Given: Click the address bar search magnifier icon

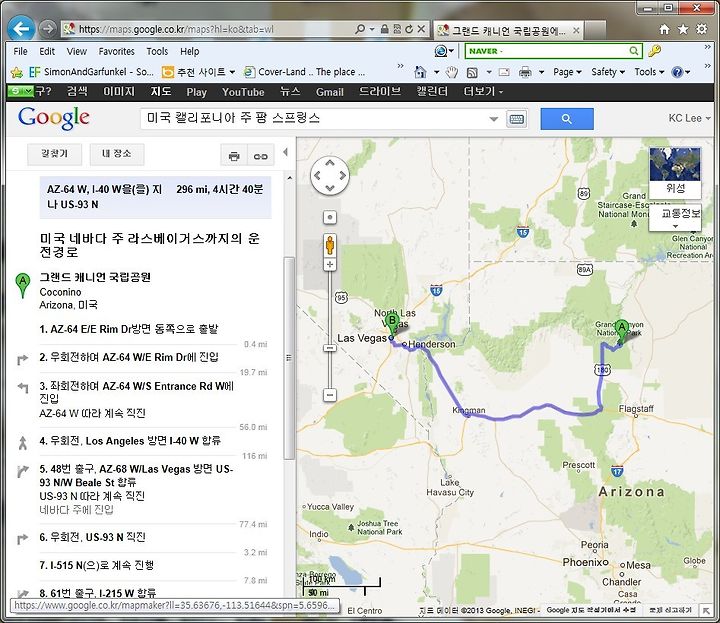Looking at the screenshot, I should (360, 29).
